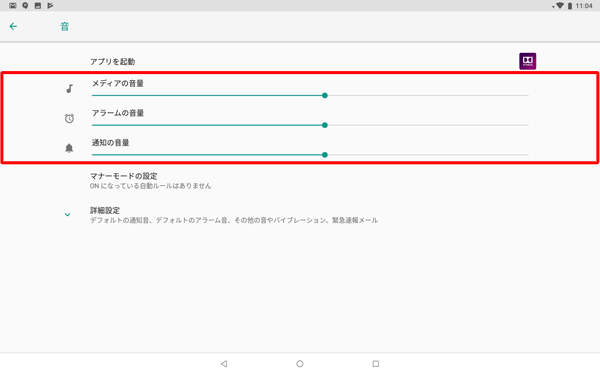Go back using the arrow beside 音
The image size is (600, 375).
(13, 26)
